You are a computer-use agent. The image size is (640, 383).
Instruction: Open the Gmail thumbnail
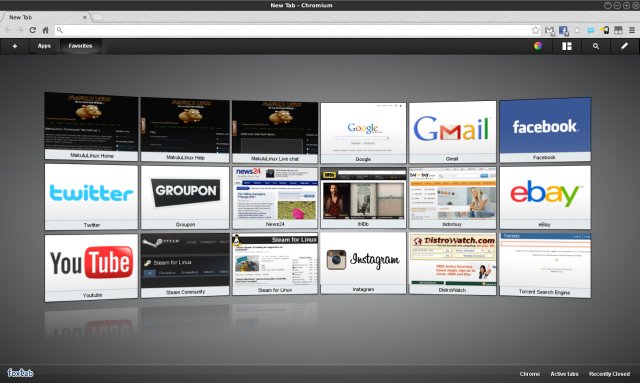tap(452, 131)
